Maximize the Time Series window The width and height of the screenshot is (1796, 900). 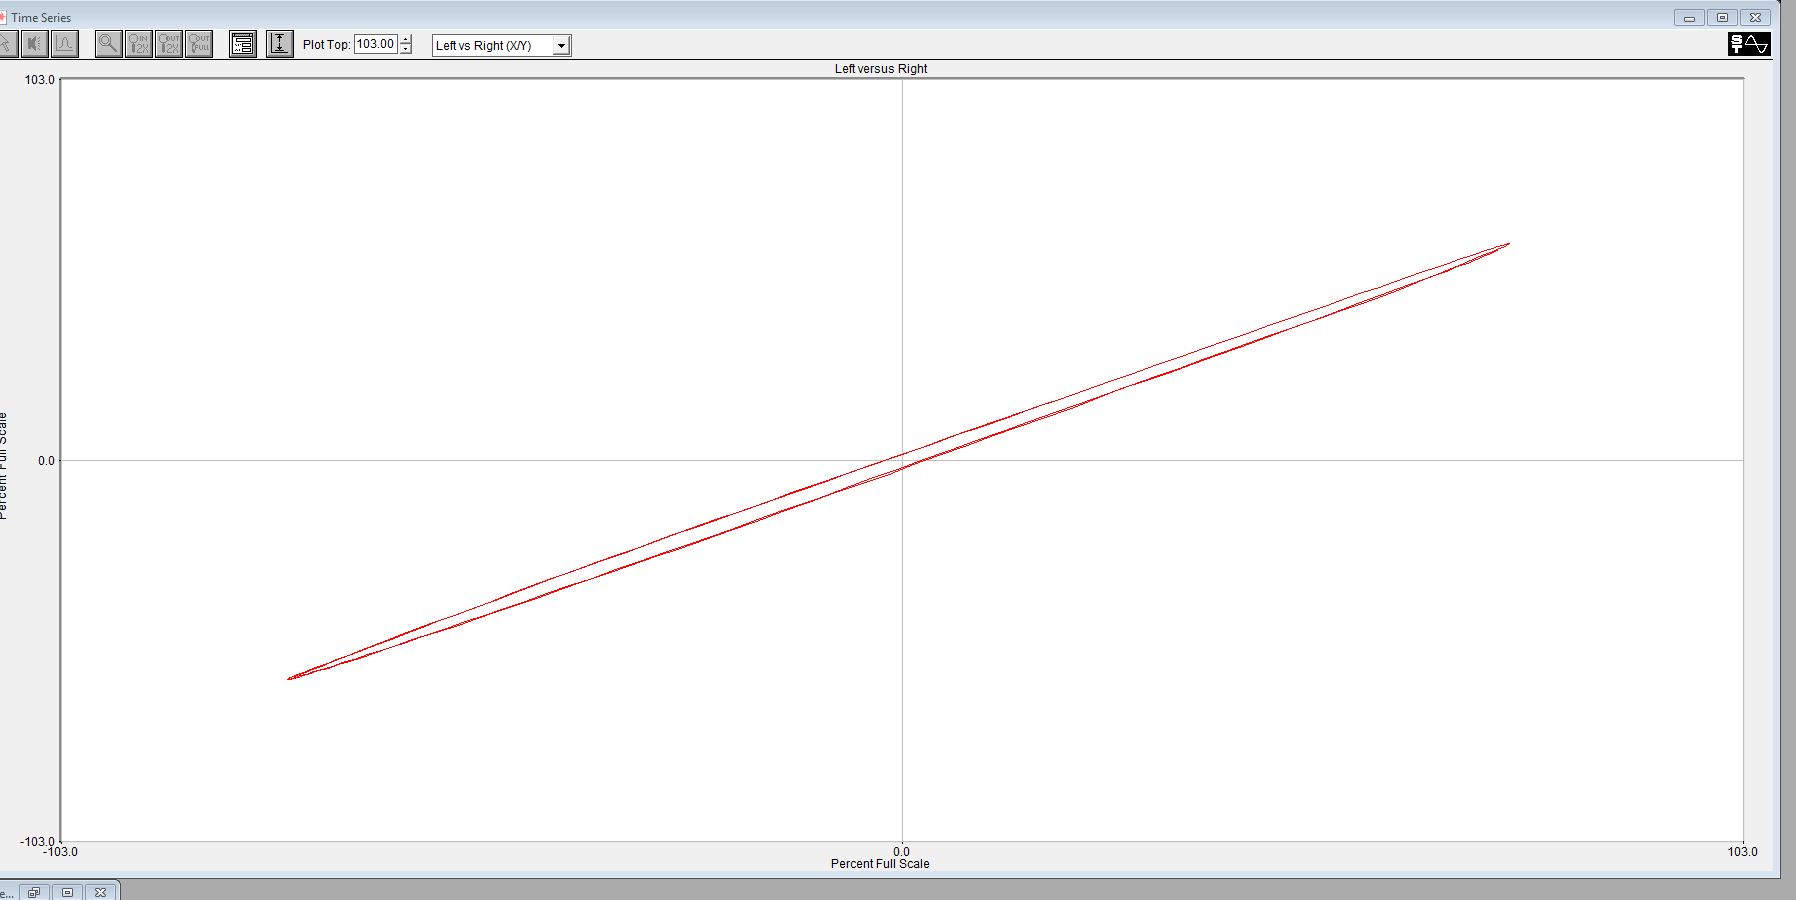tap(1722, 18)
